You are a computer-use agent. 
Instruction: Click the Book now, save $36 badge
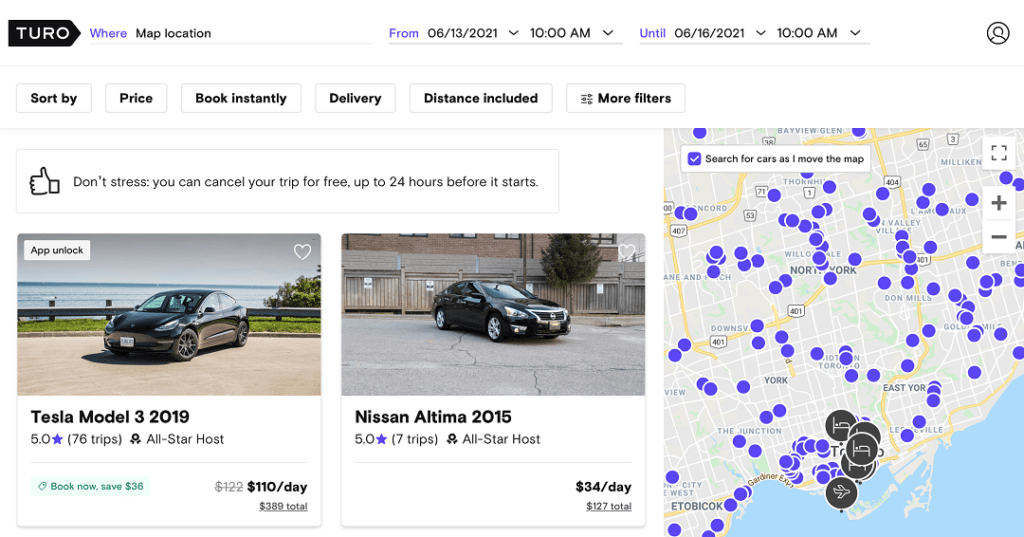[x=90, y=486]
